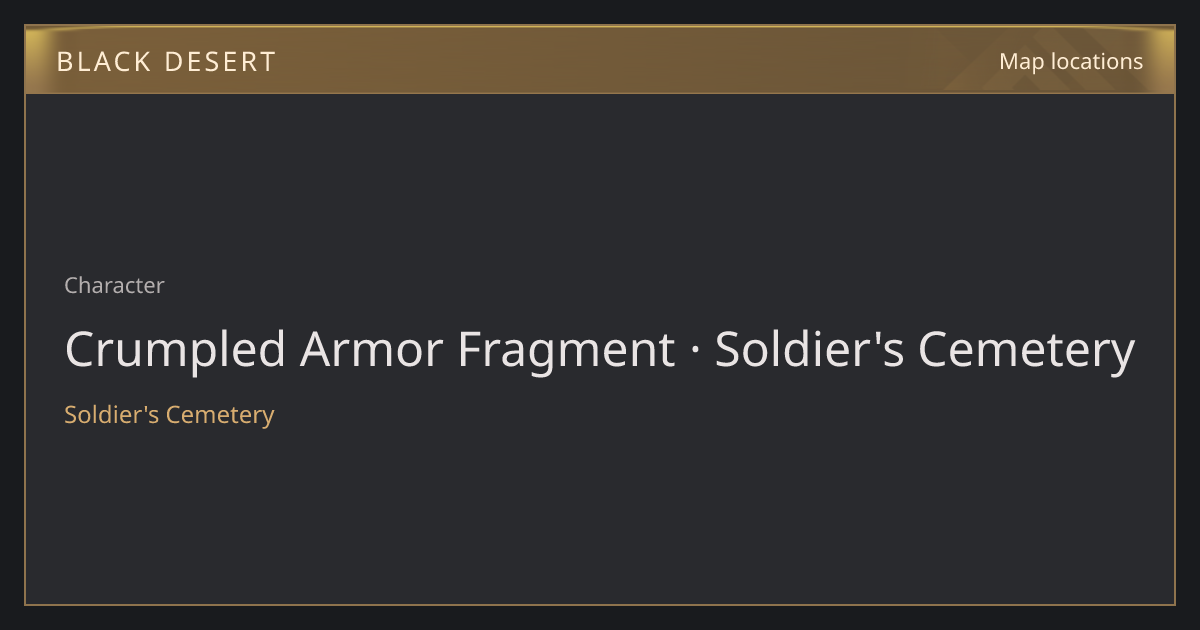Click the Crumpled Armor Fragment title heading
The image size is (1200, 630).
pos(600,351)
